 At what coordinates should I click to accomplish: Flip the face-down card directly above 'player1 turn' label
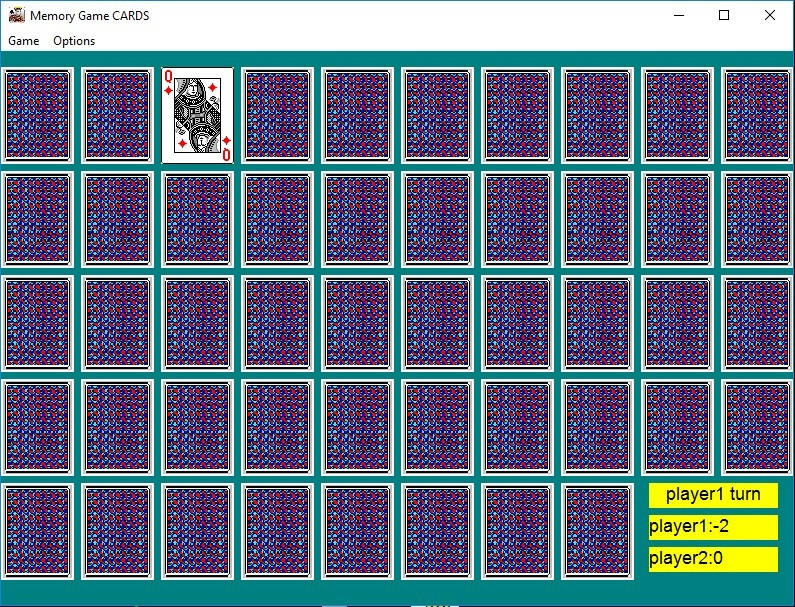tap(677, 427)
